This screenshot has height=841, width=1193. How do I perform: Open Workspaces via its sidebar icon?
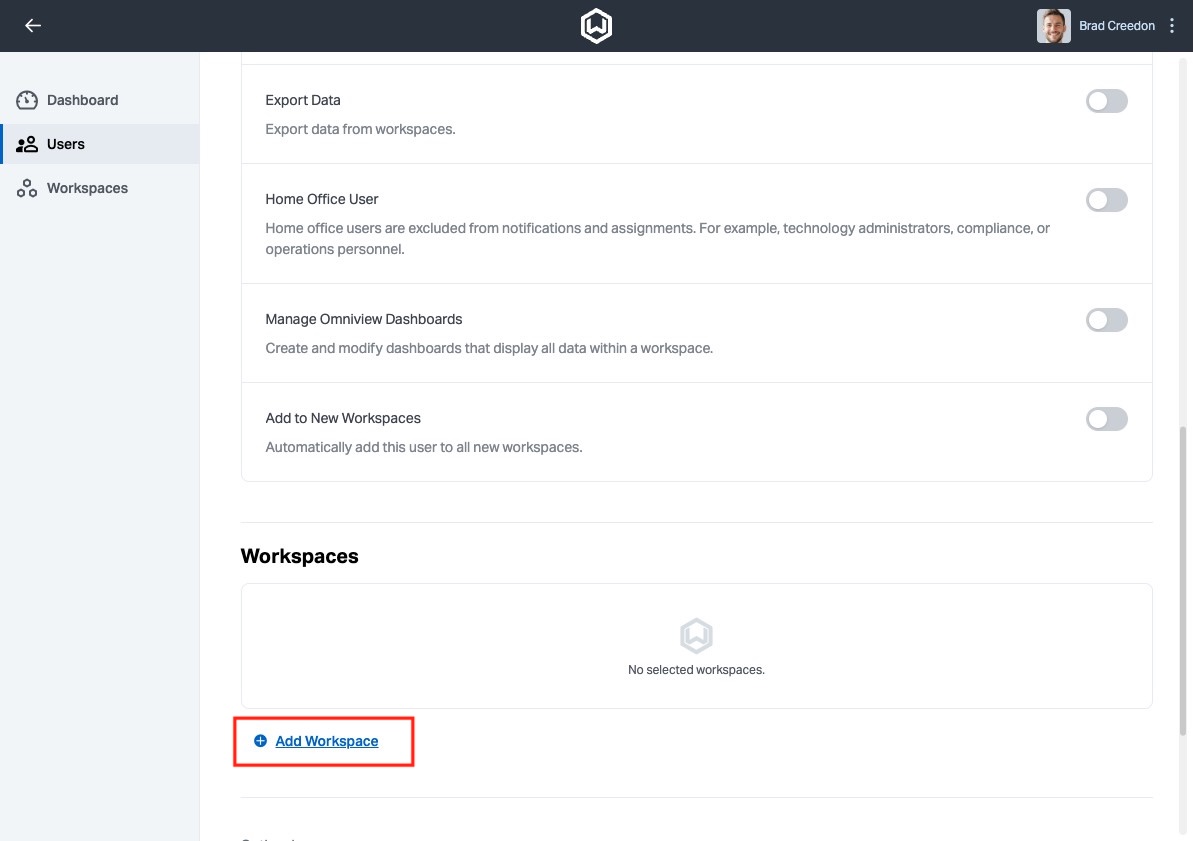[27, 187]
